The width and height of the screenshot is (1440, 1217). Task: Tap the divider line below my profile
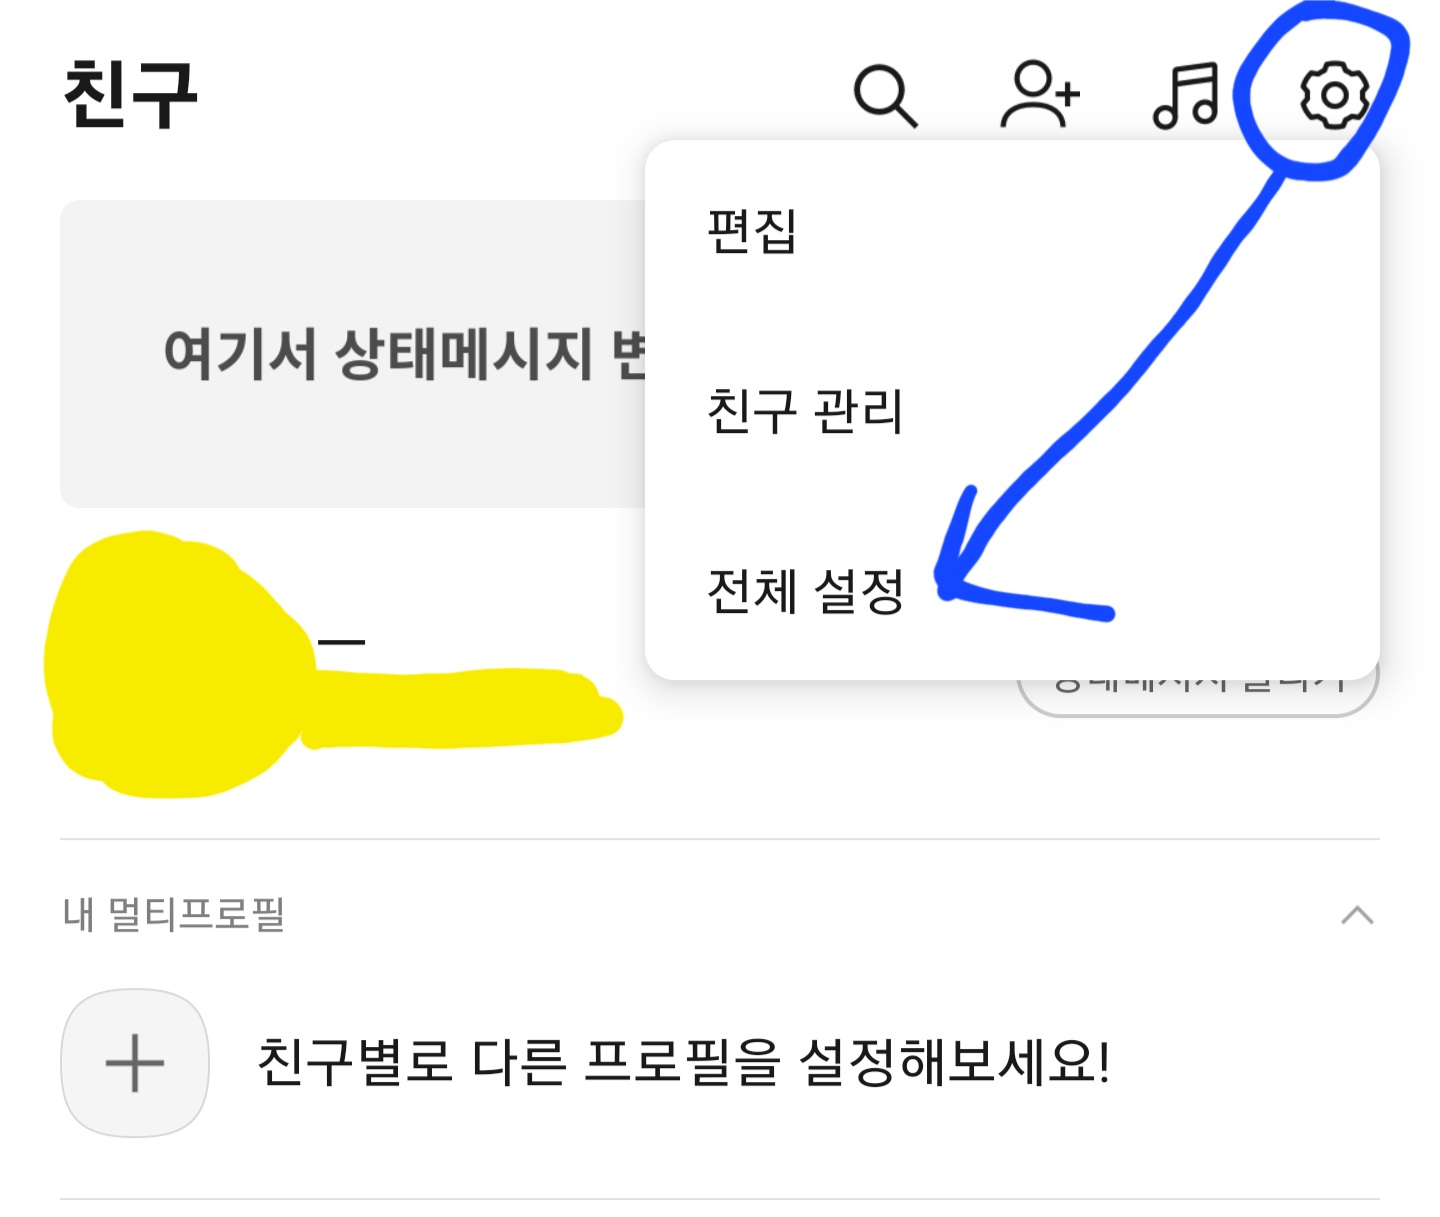click(720, 839)
